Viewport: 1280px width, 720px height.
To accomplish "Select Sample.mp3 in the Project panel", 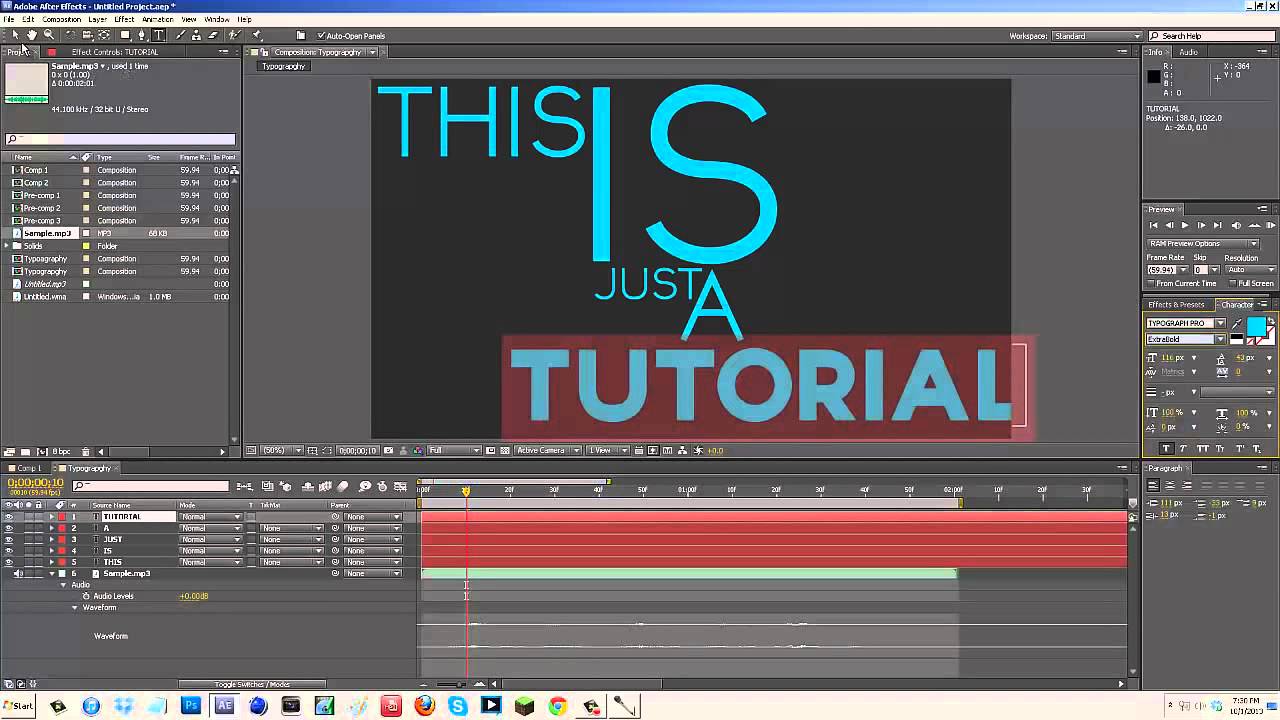I will (x=47, y=233).
